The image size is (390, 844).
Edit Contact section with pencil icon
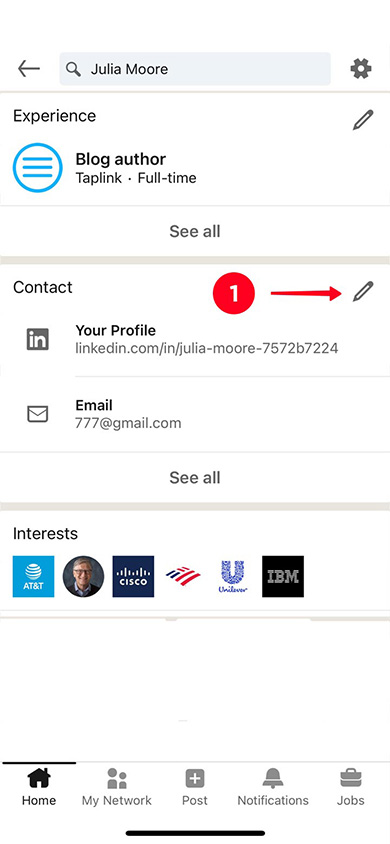[x=363, y=291]
